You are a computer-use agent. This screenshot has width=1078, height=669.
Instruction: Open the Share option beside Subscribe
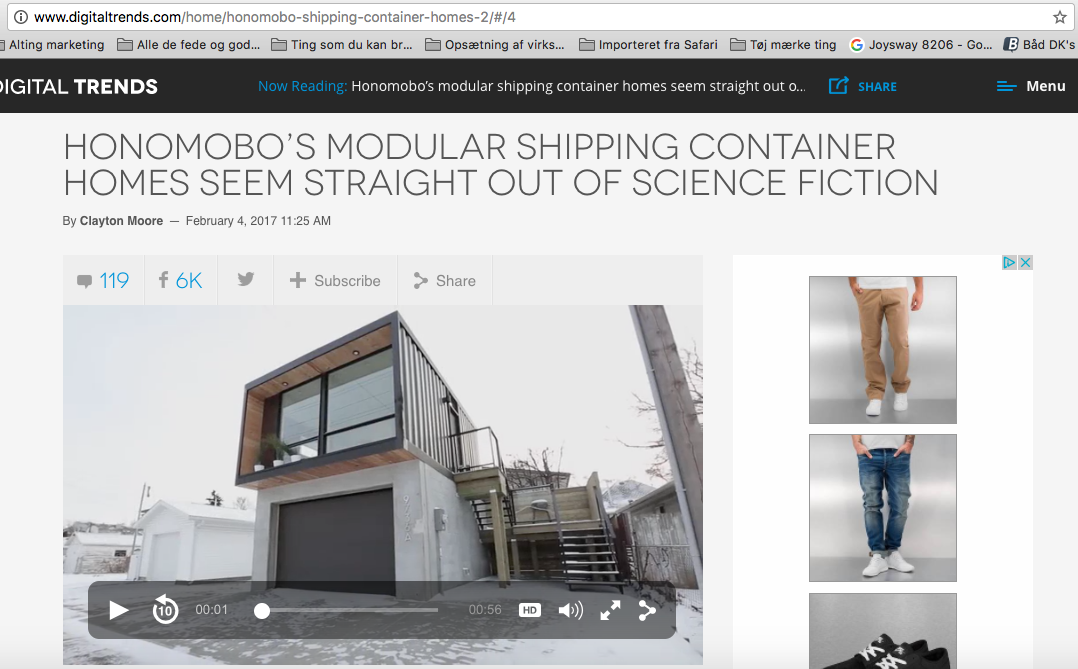445,281
